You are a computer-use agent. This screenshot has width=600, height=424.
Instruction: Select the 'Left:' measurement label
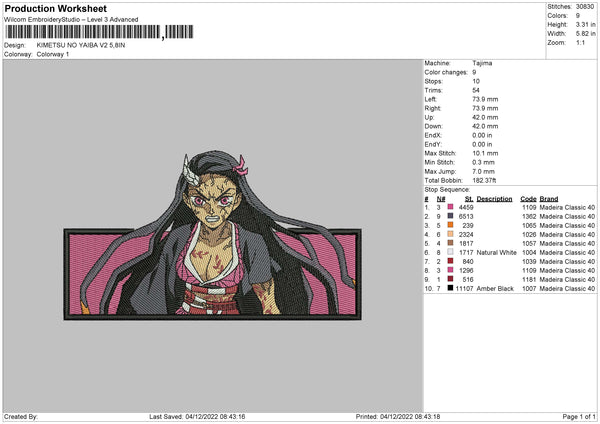pos(429,99)
